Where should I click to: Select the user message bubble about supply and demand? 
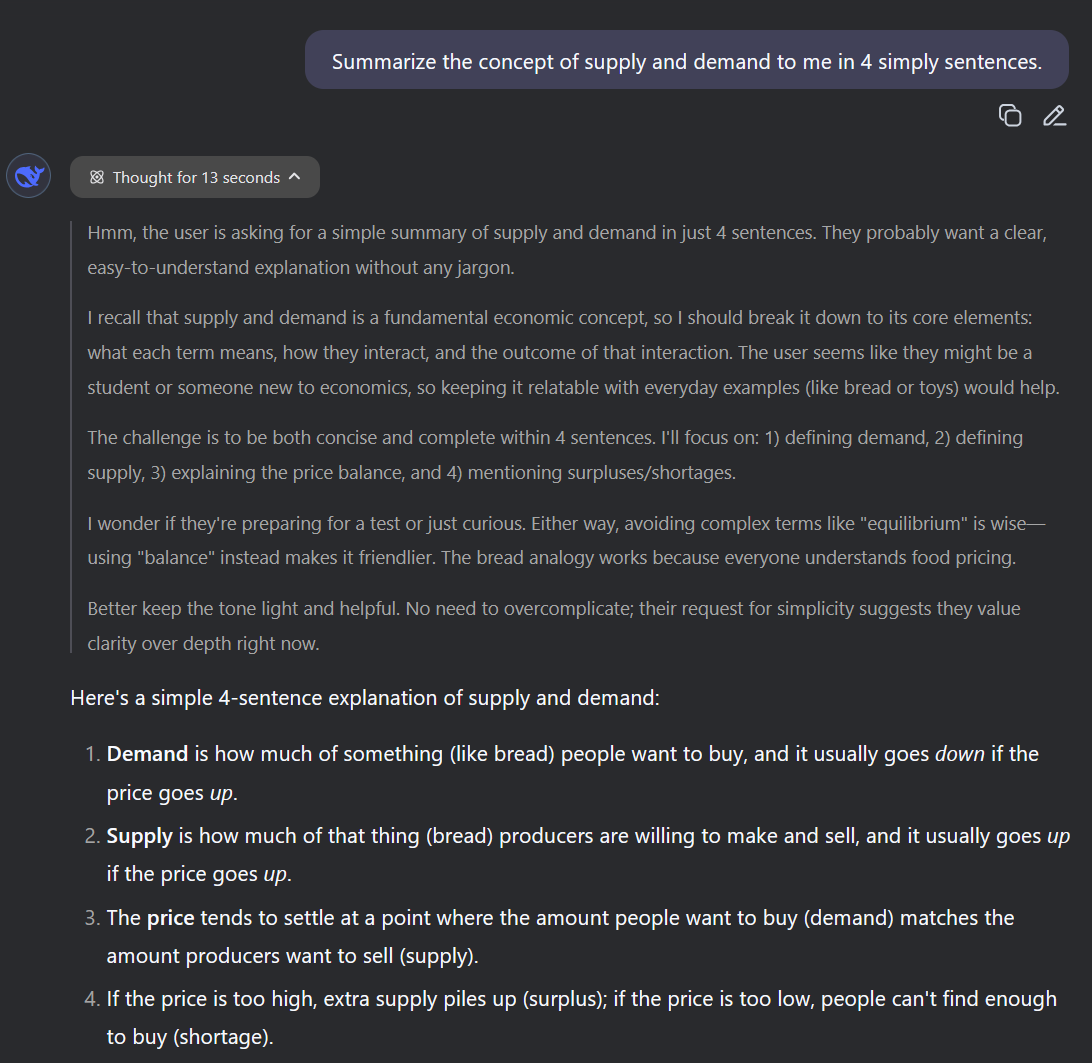pos(687,60)
